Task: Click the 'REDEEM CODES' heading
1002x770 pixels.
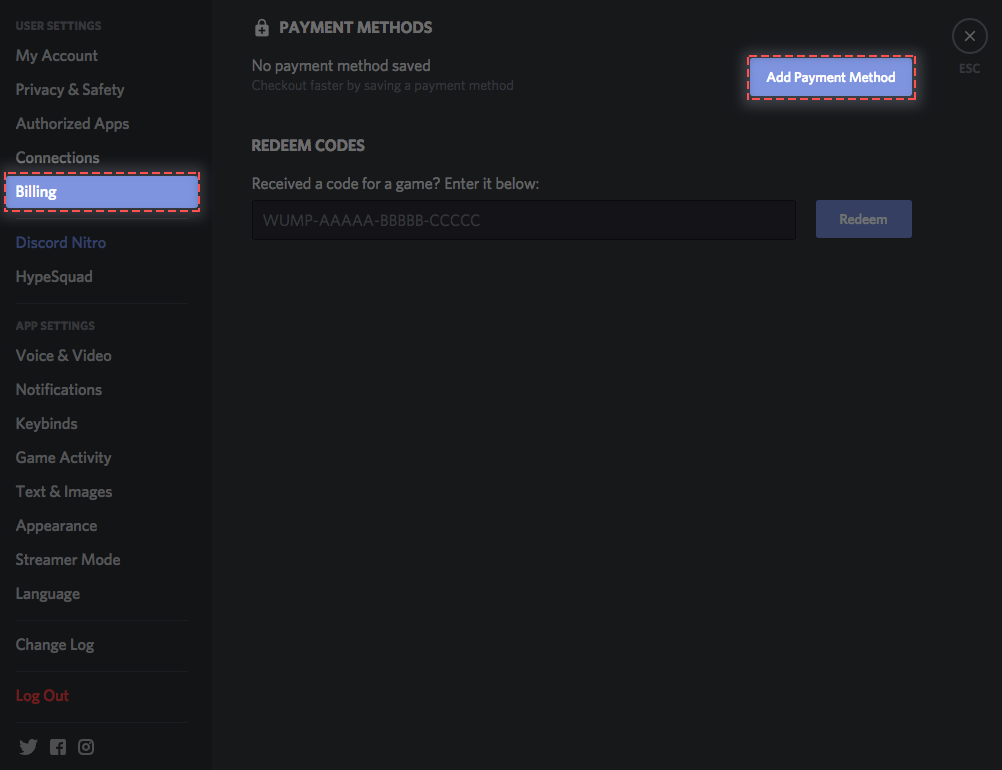Action: pyautogui.click(x=308, y=146)
